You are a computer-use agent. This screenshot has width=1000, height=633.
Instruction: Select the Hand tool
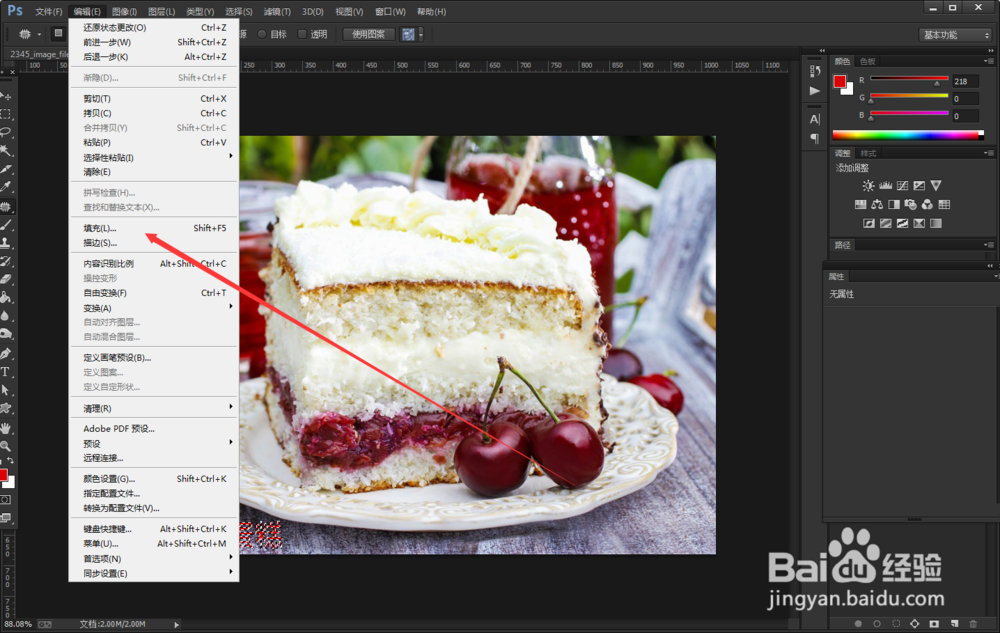click(x=6, y=428)
